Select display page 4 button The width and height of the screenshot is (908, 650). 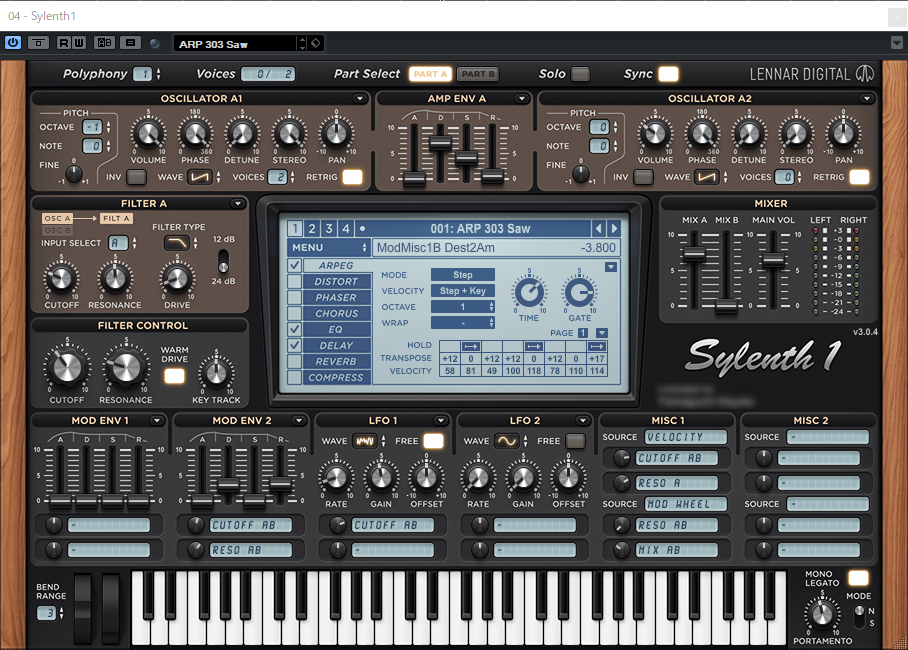346,228
